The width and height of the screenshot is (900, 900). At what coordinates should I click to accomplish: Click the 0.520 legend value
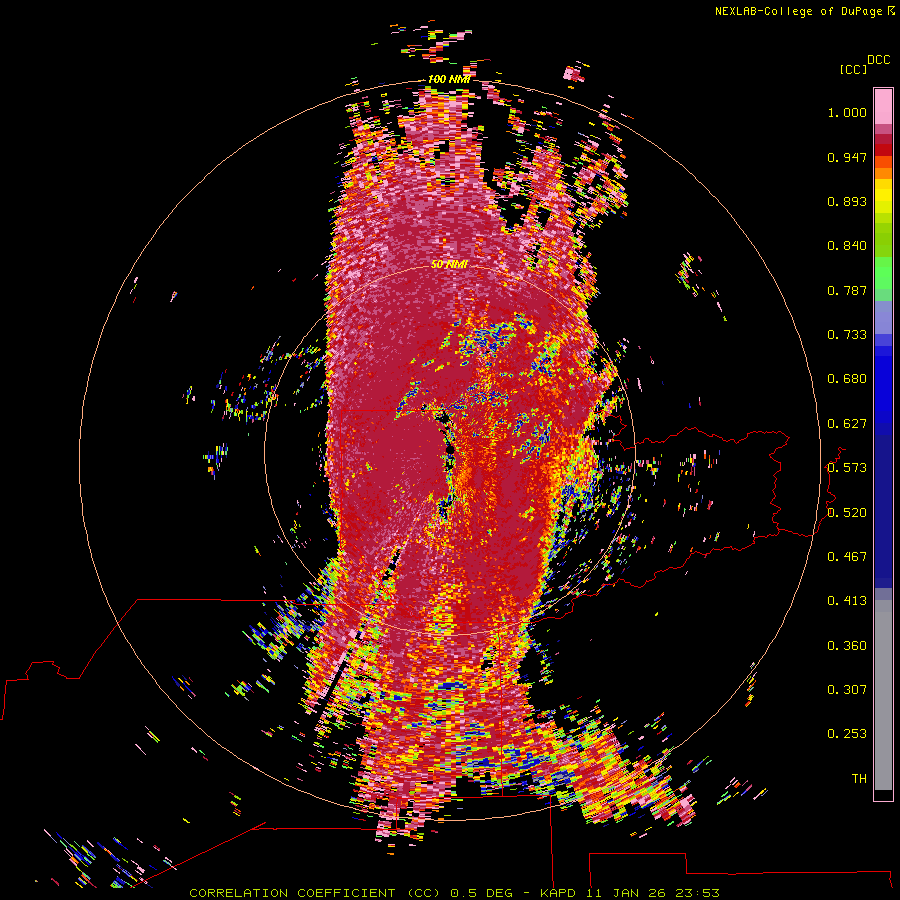(847, 513)
